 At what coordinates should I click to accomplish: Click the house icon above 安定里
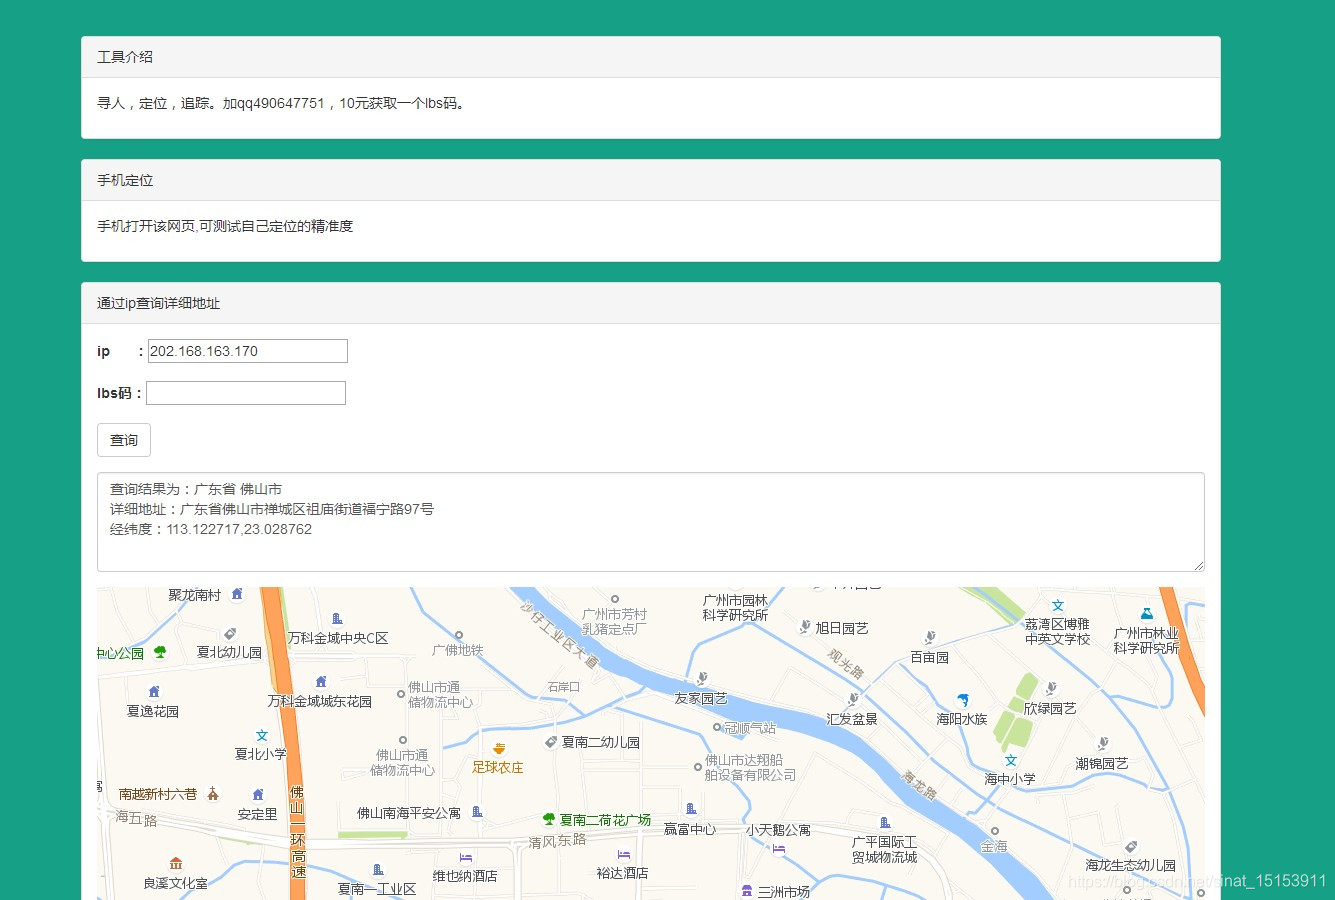pyautogui.click(x=258, y=796)
